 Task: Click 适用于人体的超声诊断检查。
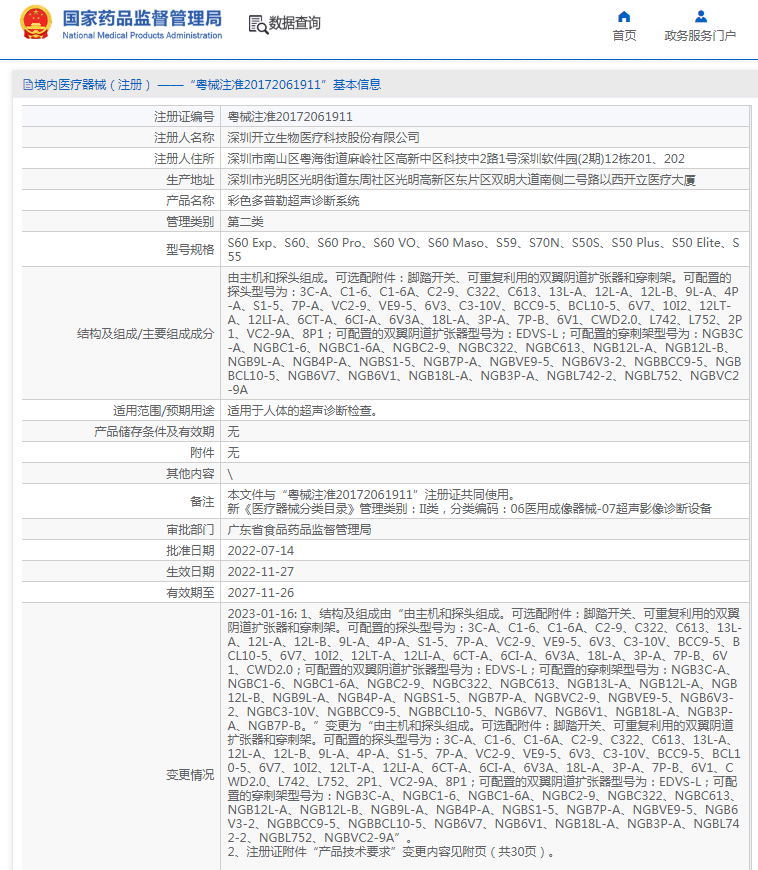point(303,411)
